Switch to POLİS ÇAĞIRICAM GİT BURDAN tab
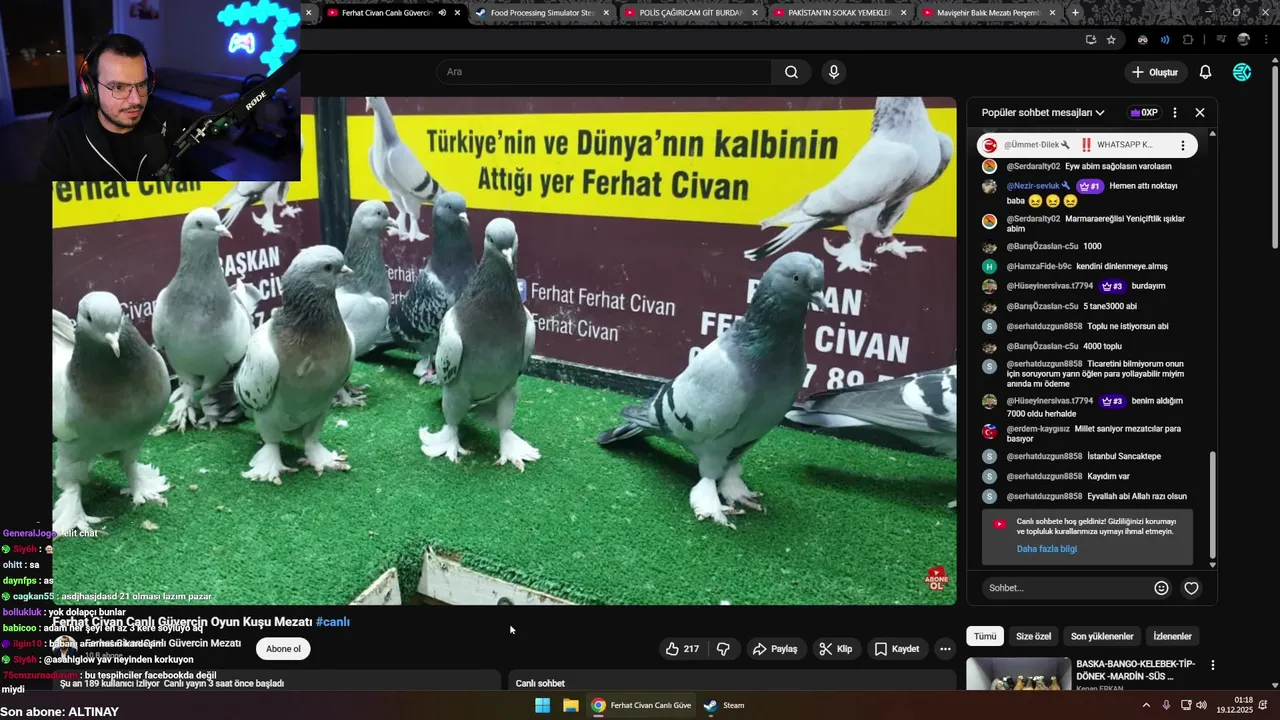The height and width of the screenshot is (720, 1280). pos(690,13)
